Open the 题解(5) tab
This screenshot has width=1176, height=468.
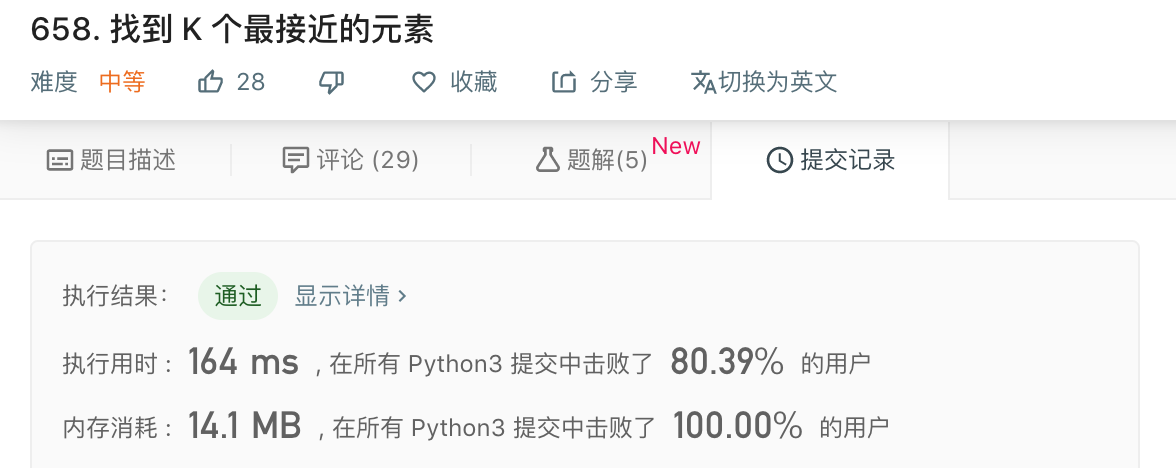[x=592, y=160]
